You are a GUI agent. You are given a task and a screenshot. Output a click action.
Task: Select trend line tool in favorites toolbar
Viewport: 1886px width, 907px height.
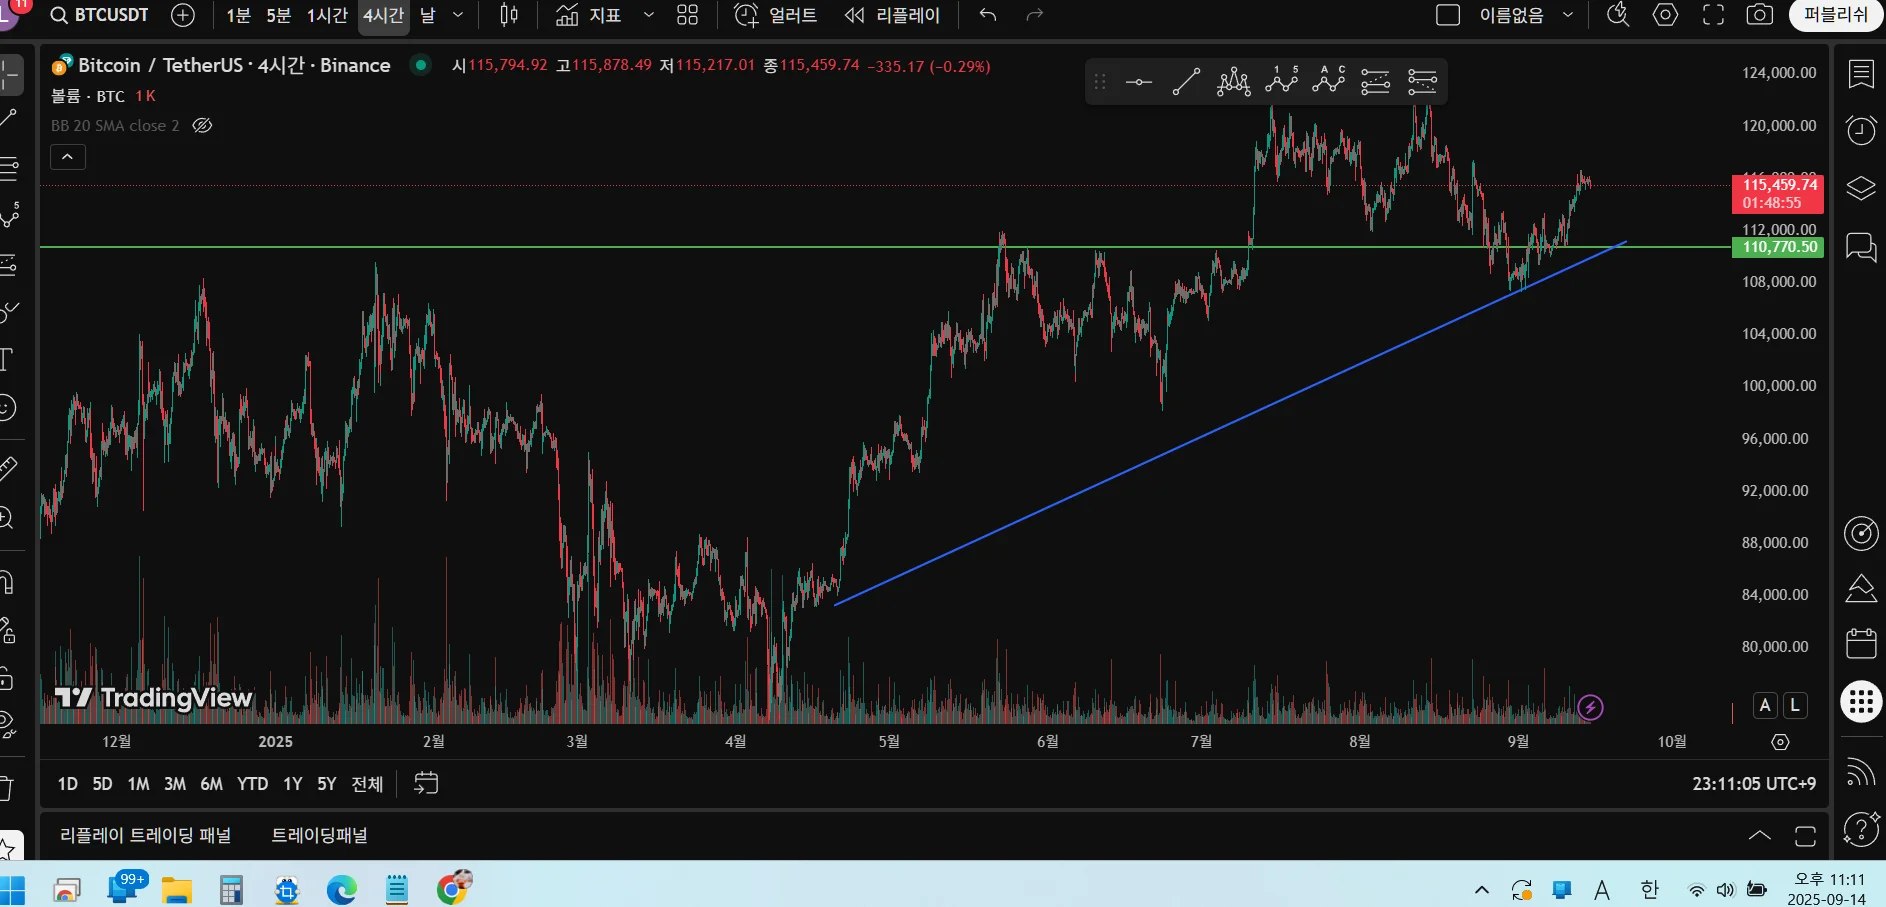(1186, 82)
